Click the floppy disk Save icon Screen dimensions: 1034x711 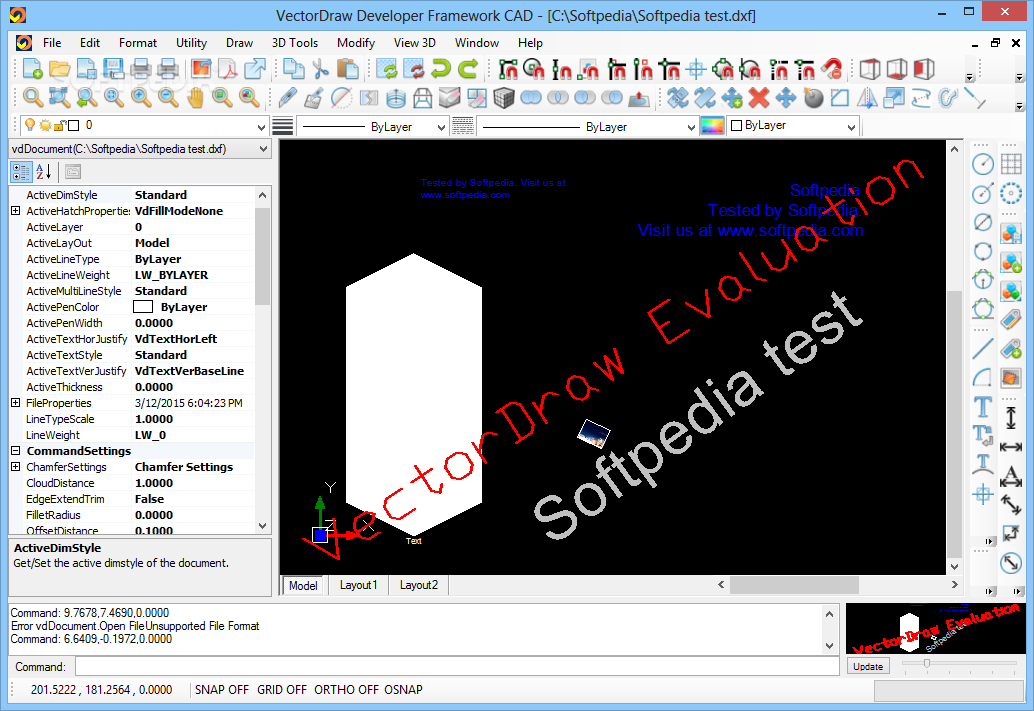click(113, 69)
